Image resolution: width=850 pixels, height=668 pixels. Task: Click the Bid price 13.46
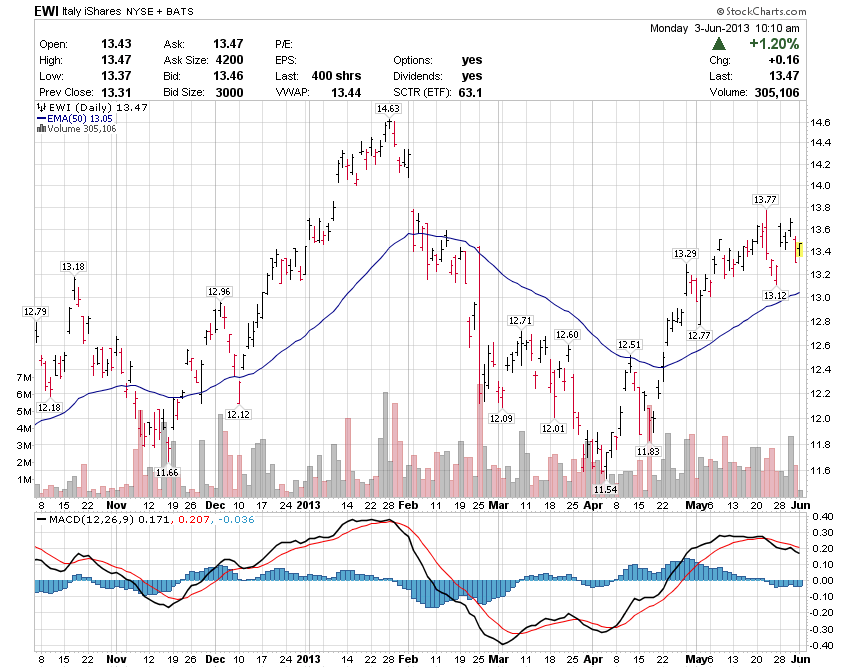coord(228,76)
